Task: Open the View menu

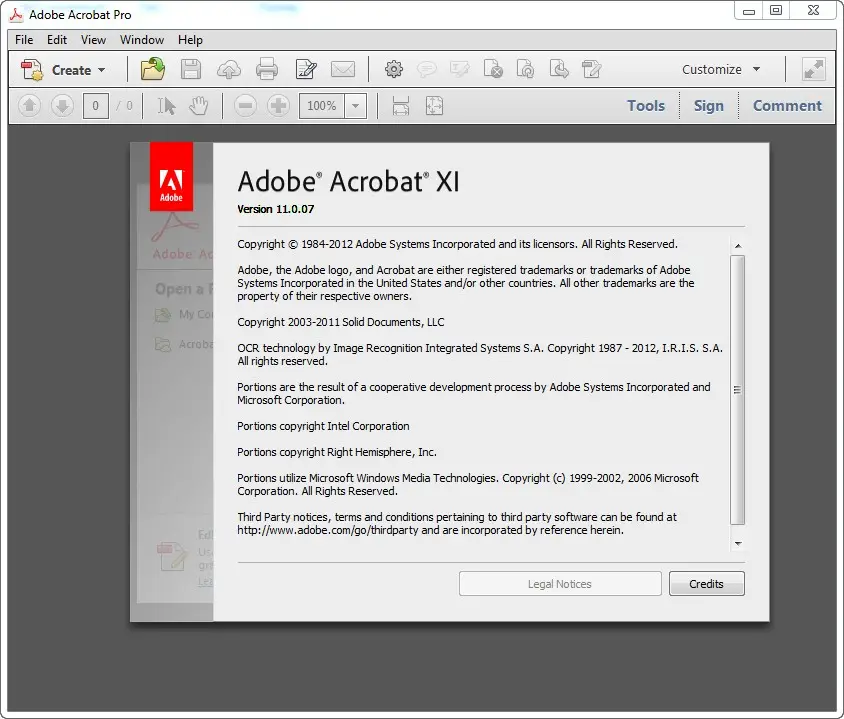Action: [93, 40]
